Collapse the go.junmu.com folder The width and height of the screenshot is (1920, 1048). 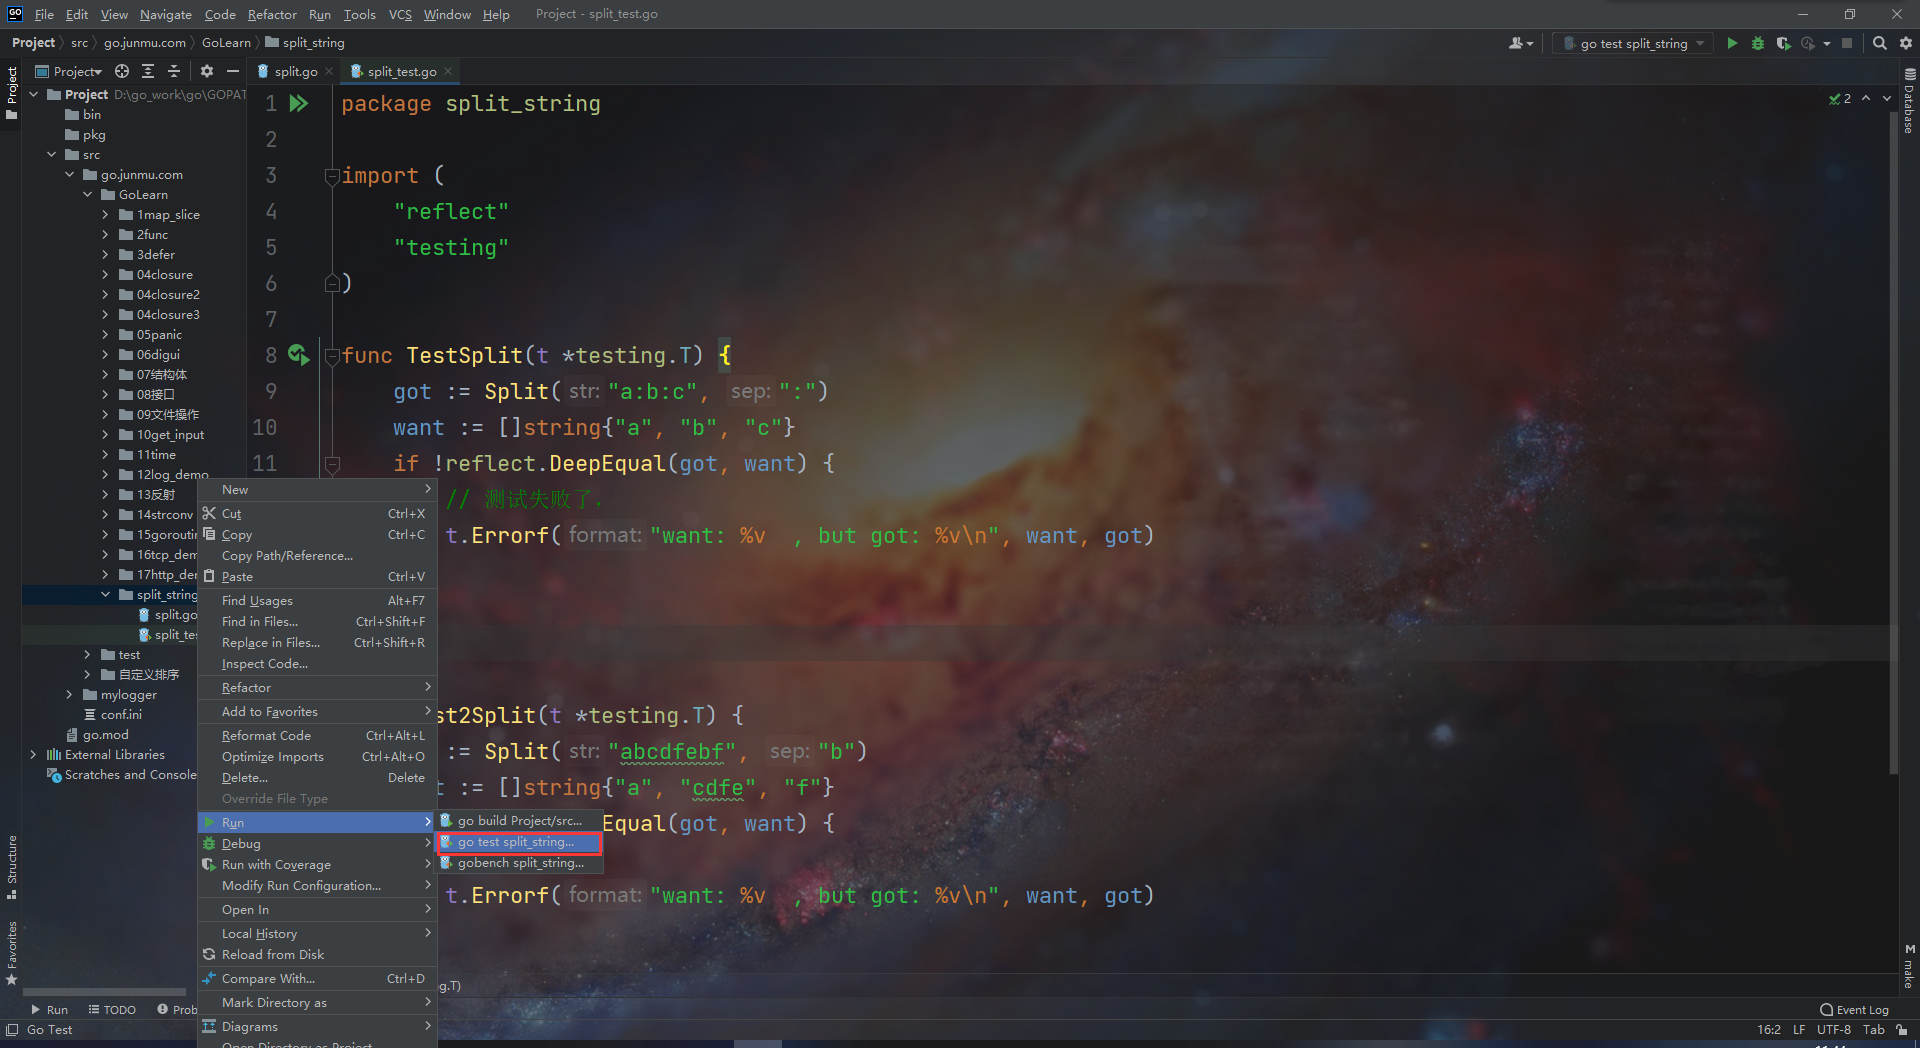[70, 174]
